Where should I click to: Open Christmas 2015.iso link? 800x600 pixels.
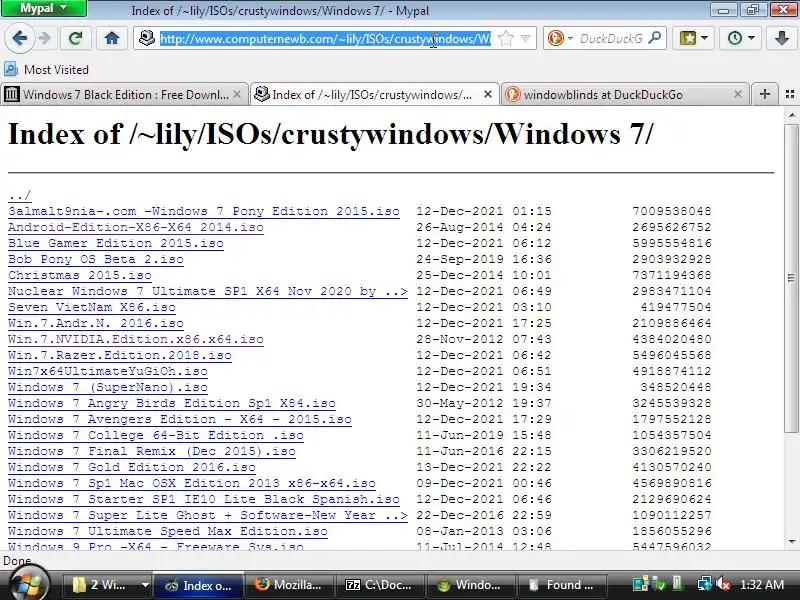click(x=80, y=276)
